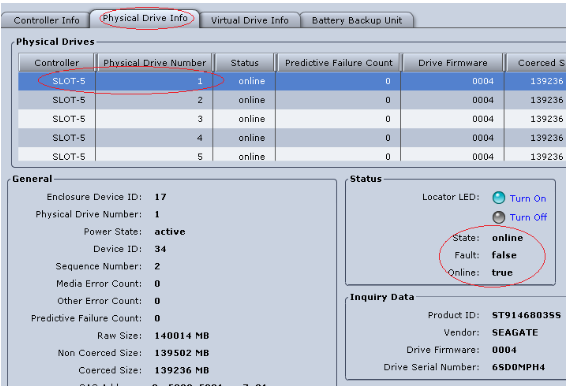
Task: Open the Controller Info tab
Action: point(46,20)
